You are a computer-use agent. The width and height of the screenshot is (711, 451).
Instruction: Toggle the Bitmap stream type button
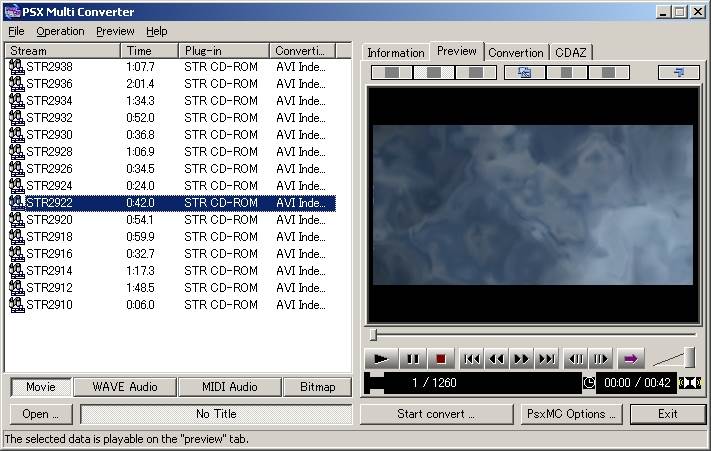(317, 387)
